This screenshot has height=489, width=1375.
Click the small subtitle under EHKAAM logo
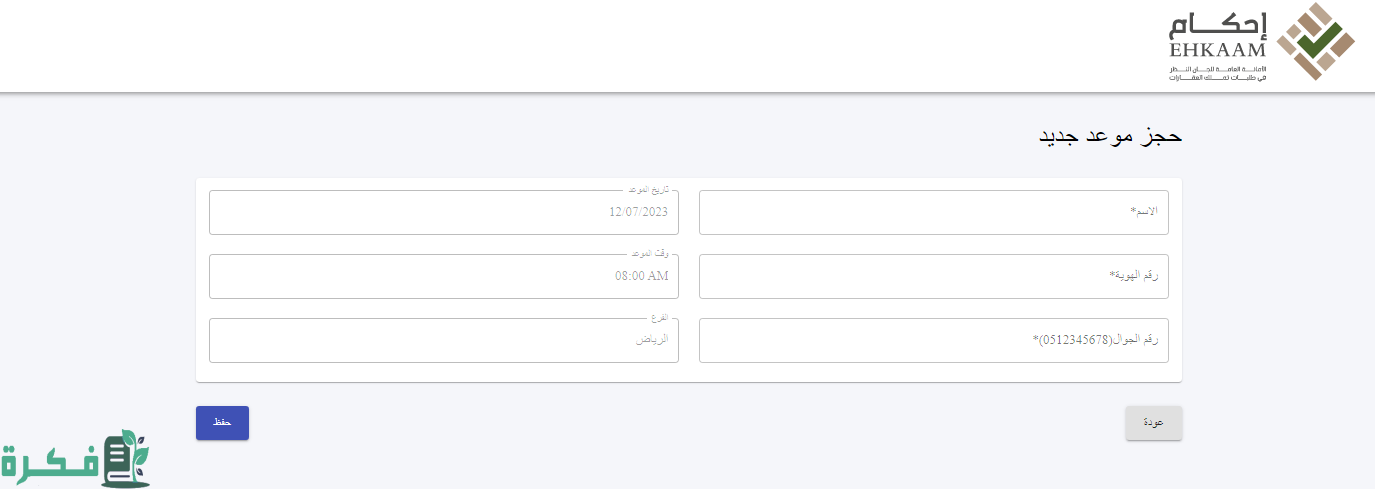(1217, 73)
